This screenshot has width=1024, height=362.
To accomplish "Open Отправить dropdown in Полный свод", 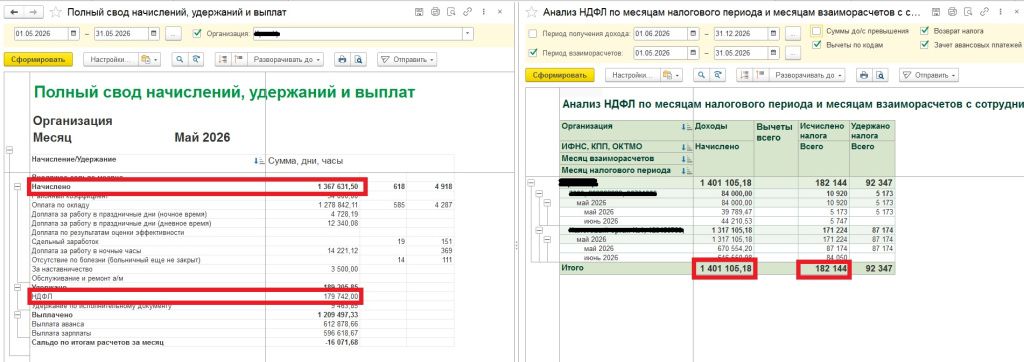I will (x=408, y=59).
